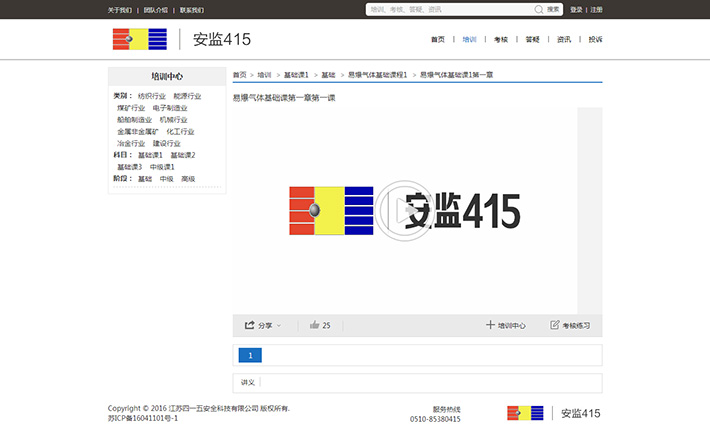
Task: Click the 安监415 header logo
Action: (181, 39)
